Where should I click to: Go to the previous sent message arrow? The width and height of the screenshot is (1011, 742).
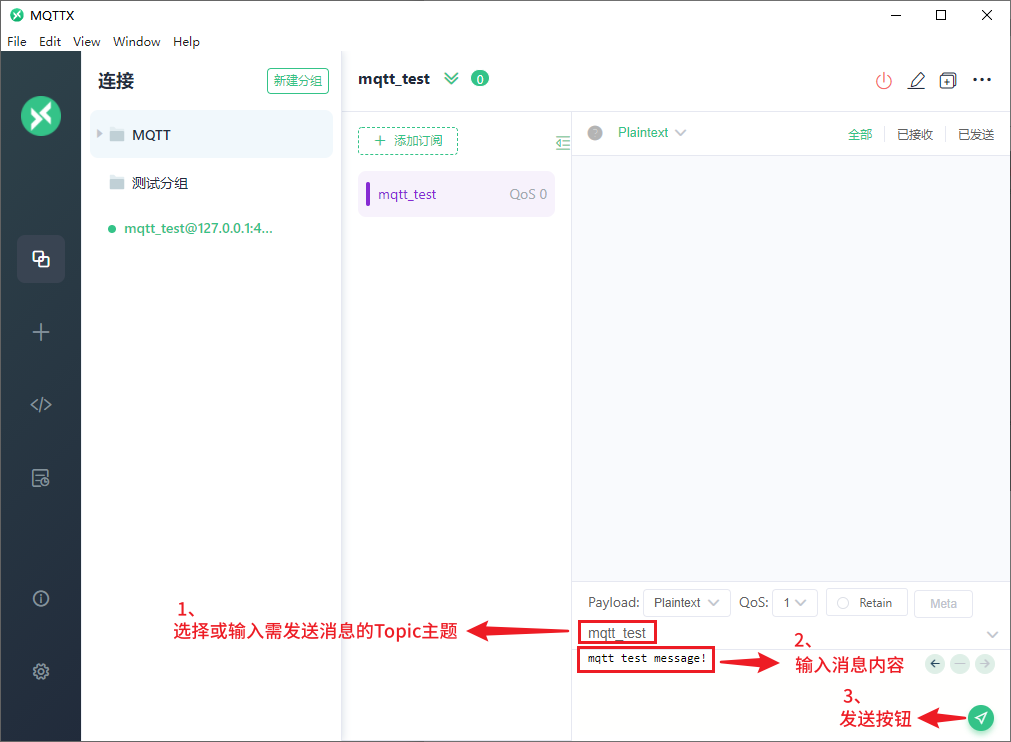pyautogui.click(x=935, y=663)
